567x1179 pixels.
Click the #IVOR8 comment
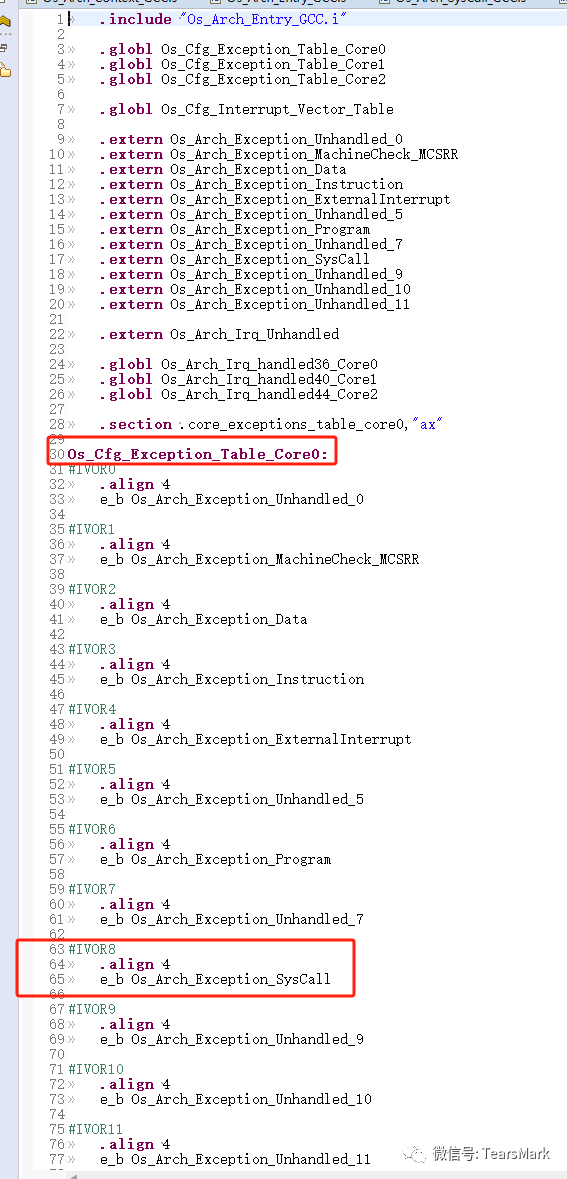[x=92, y=950]
